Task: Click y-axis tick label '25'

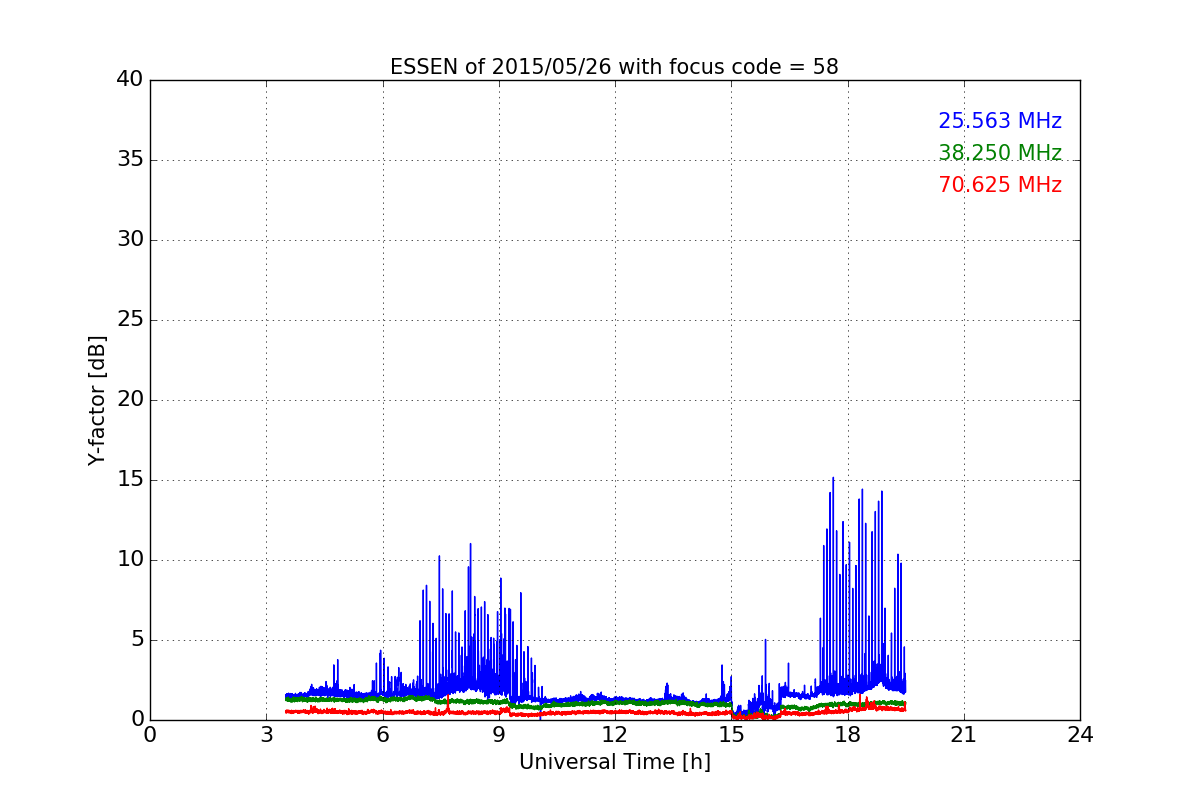Action: tap(130, 320)
